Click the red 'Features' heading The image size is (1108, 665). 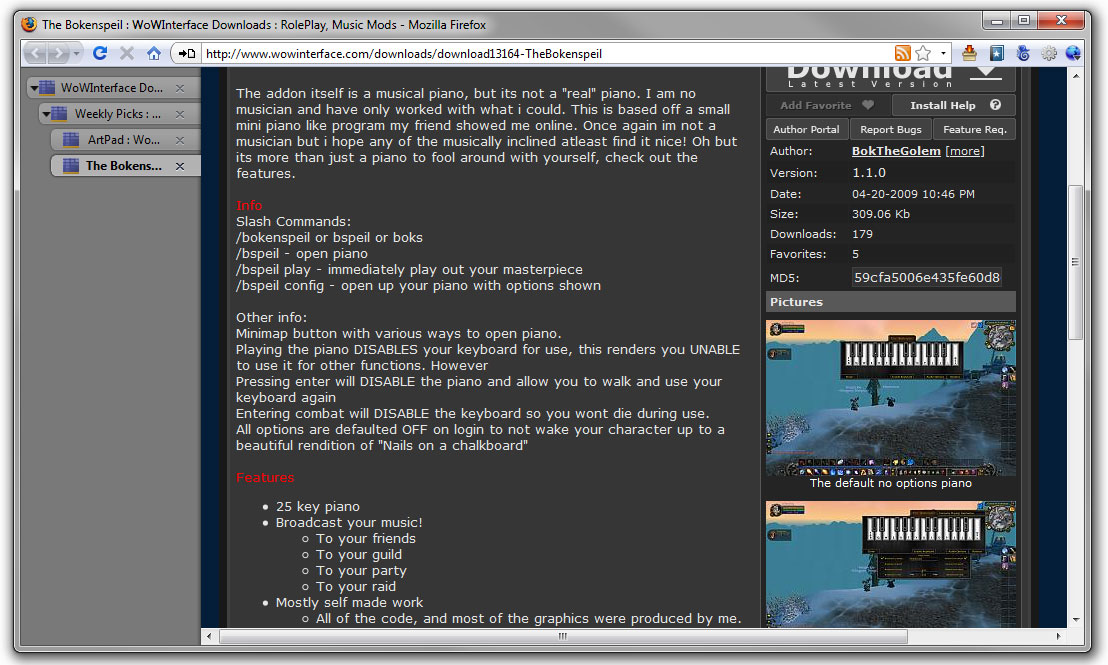tap(265, 478)
